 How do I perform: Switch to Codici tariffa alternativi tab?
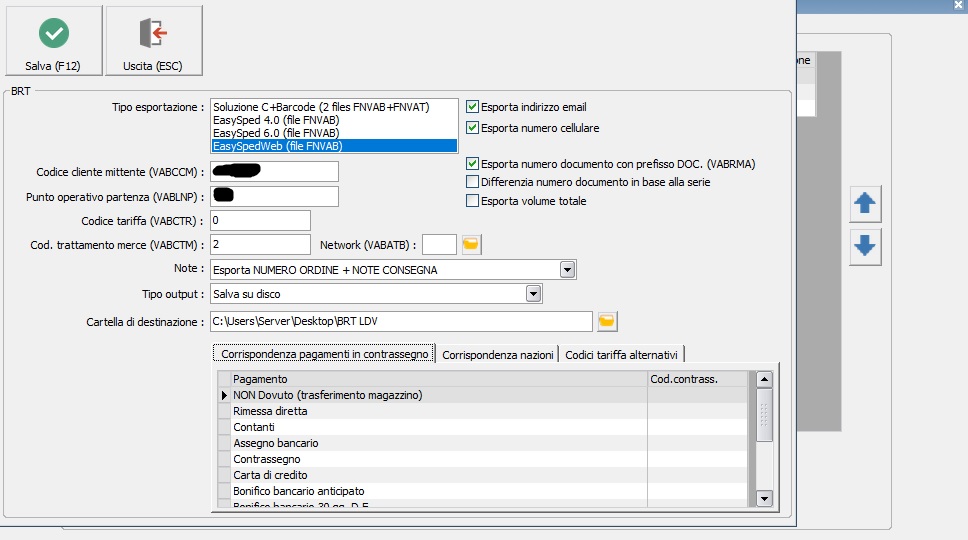pyautogui.click(x=621, y=355)
